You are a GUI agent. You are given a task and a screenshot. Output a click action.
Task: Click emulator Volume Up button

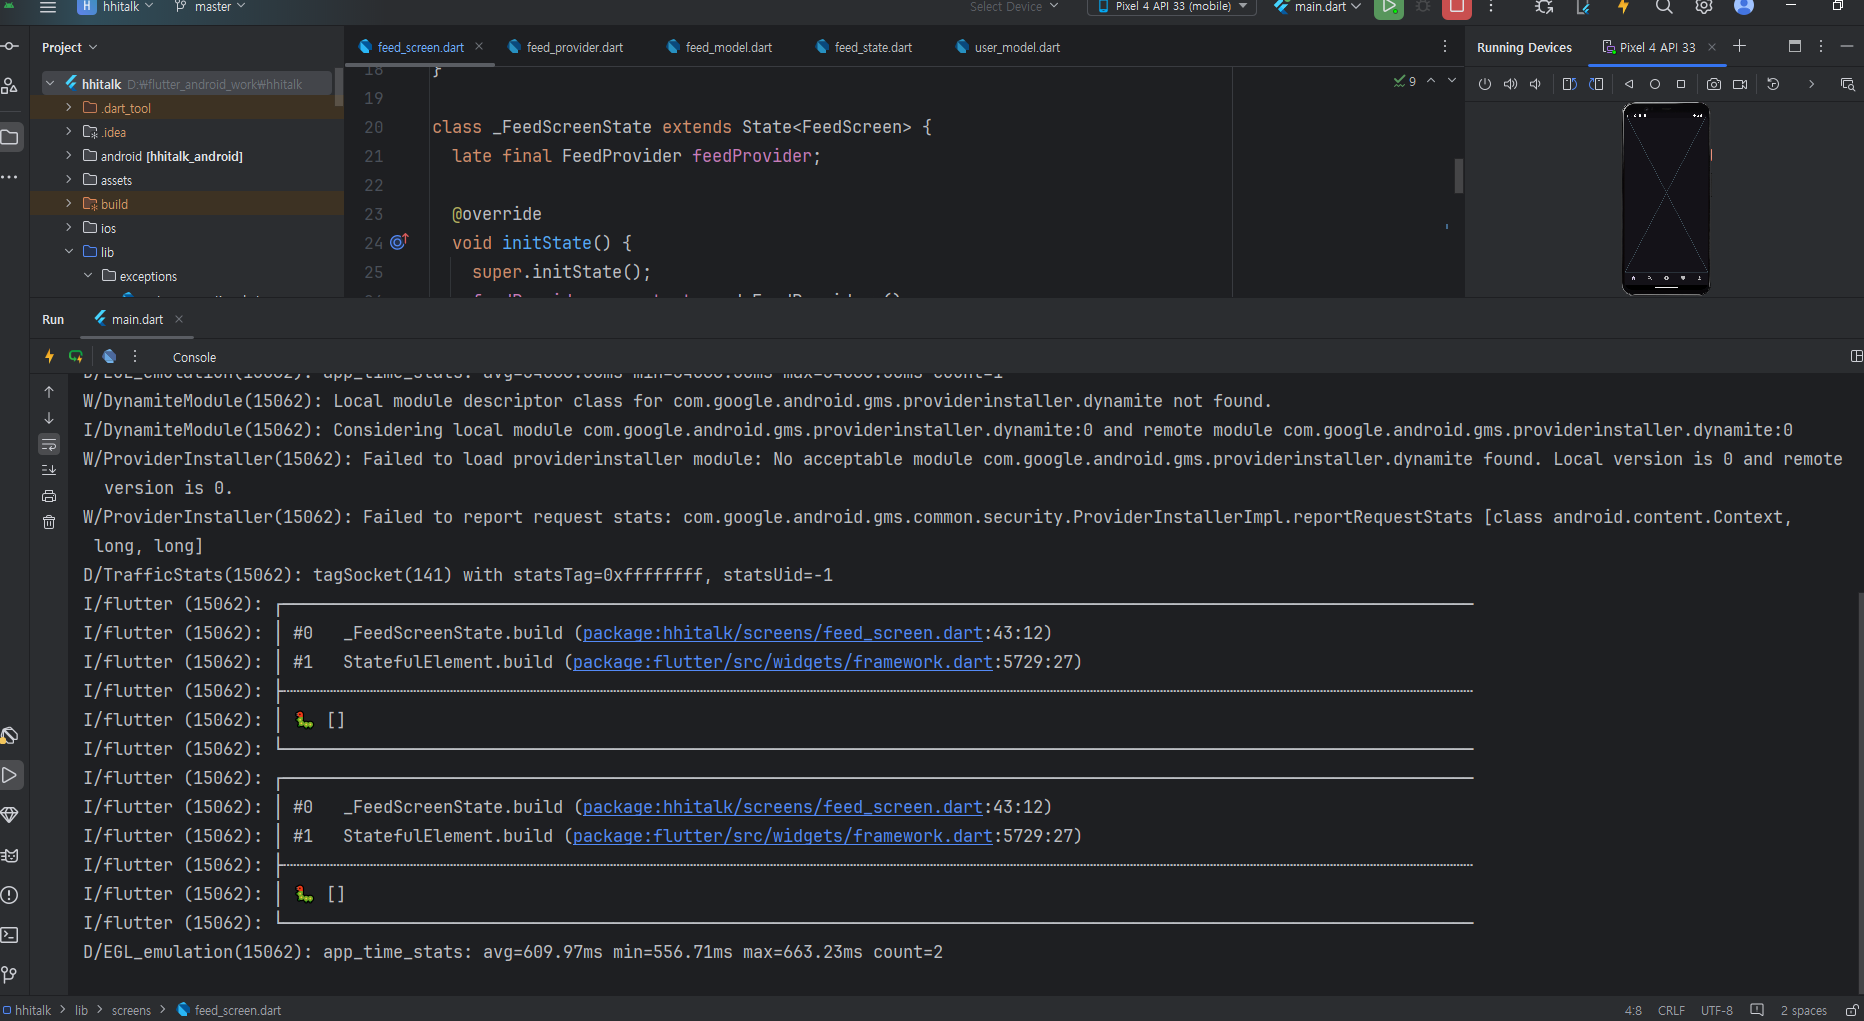1510,84
